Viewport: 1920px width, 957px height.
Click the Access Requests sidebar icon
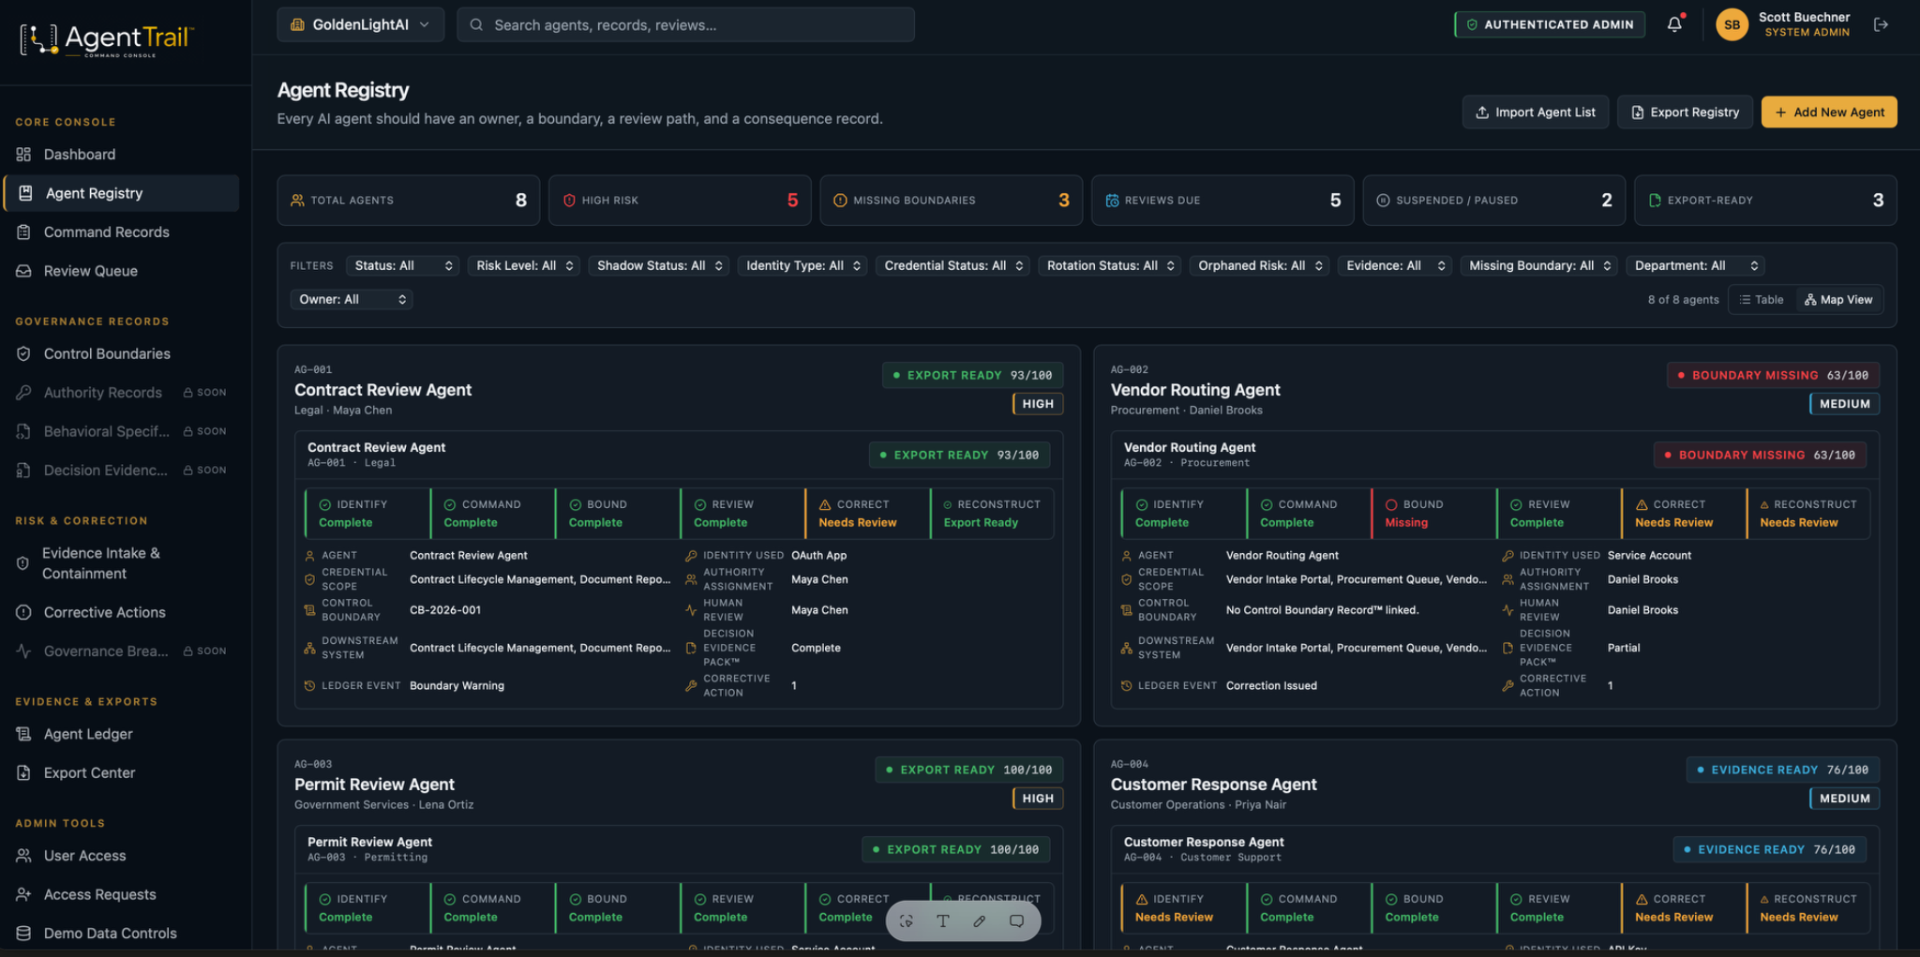click(24, 895)
